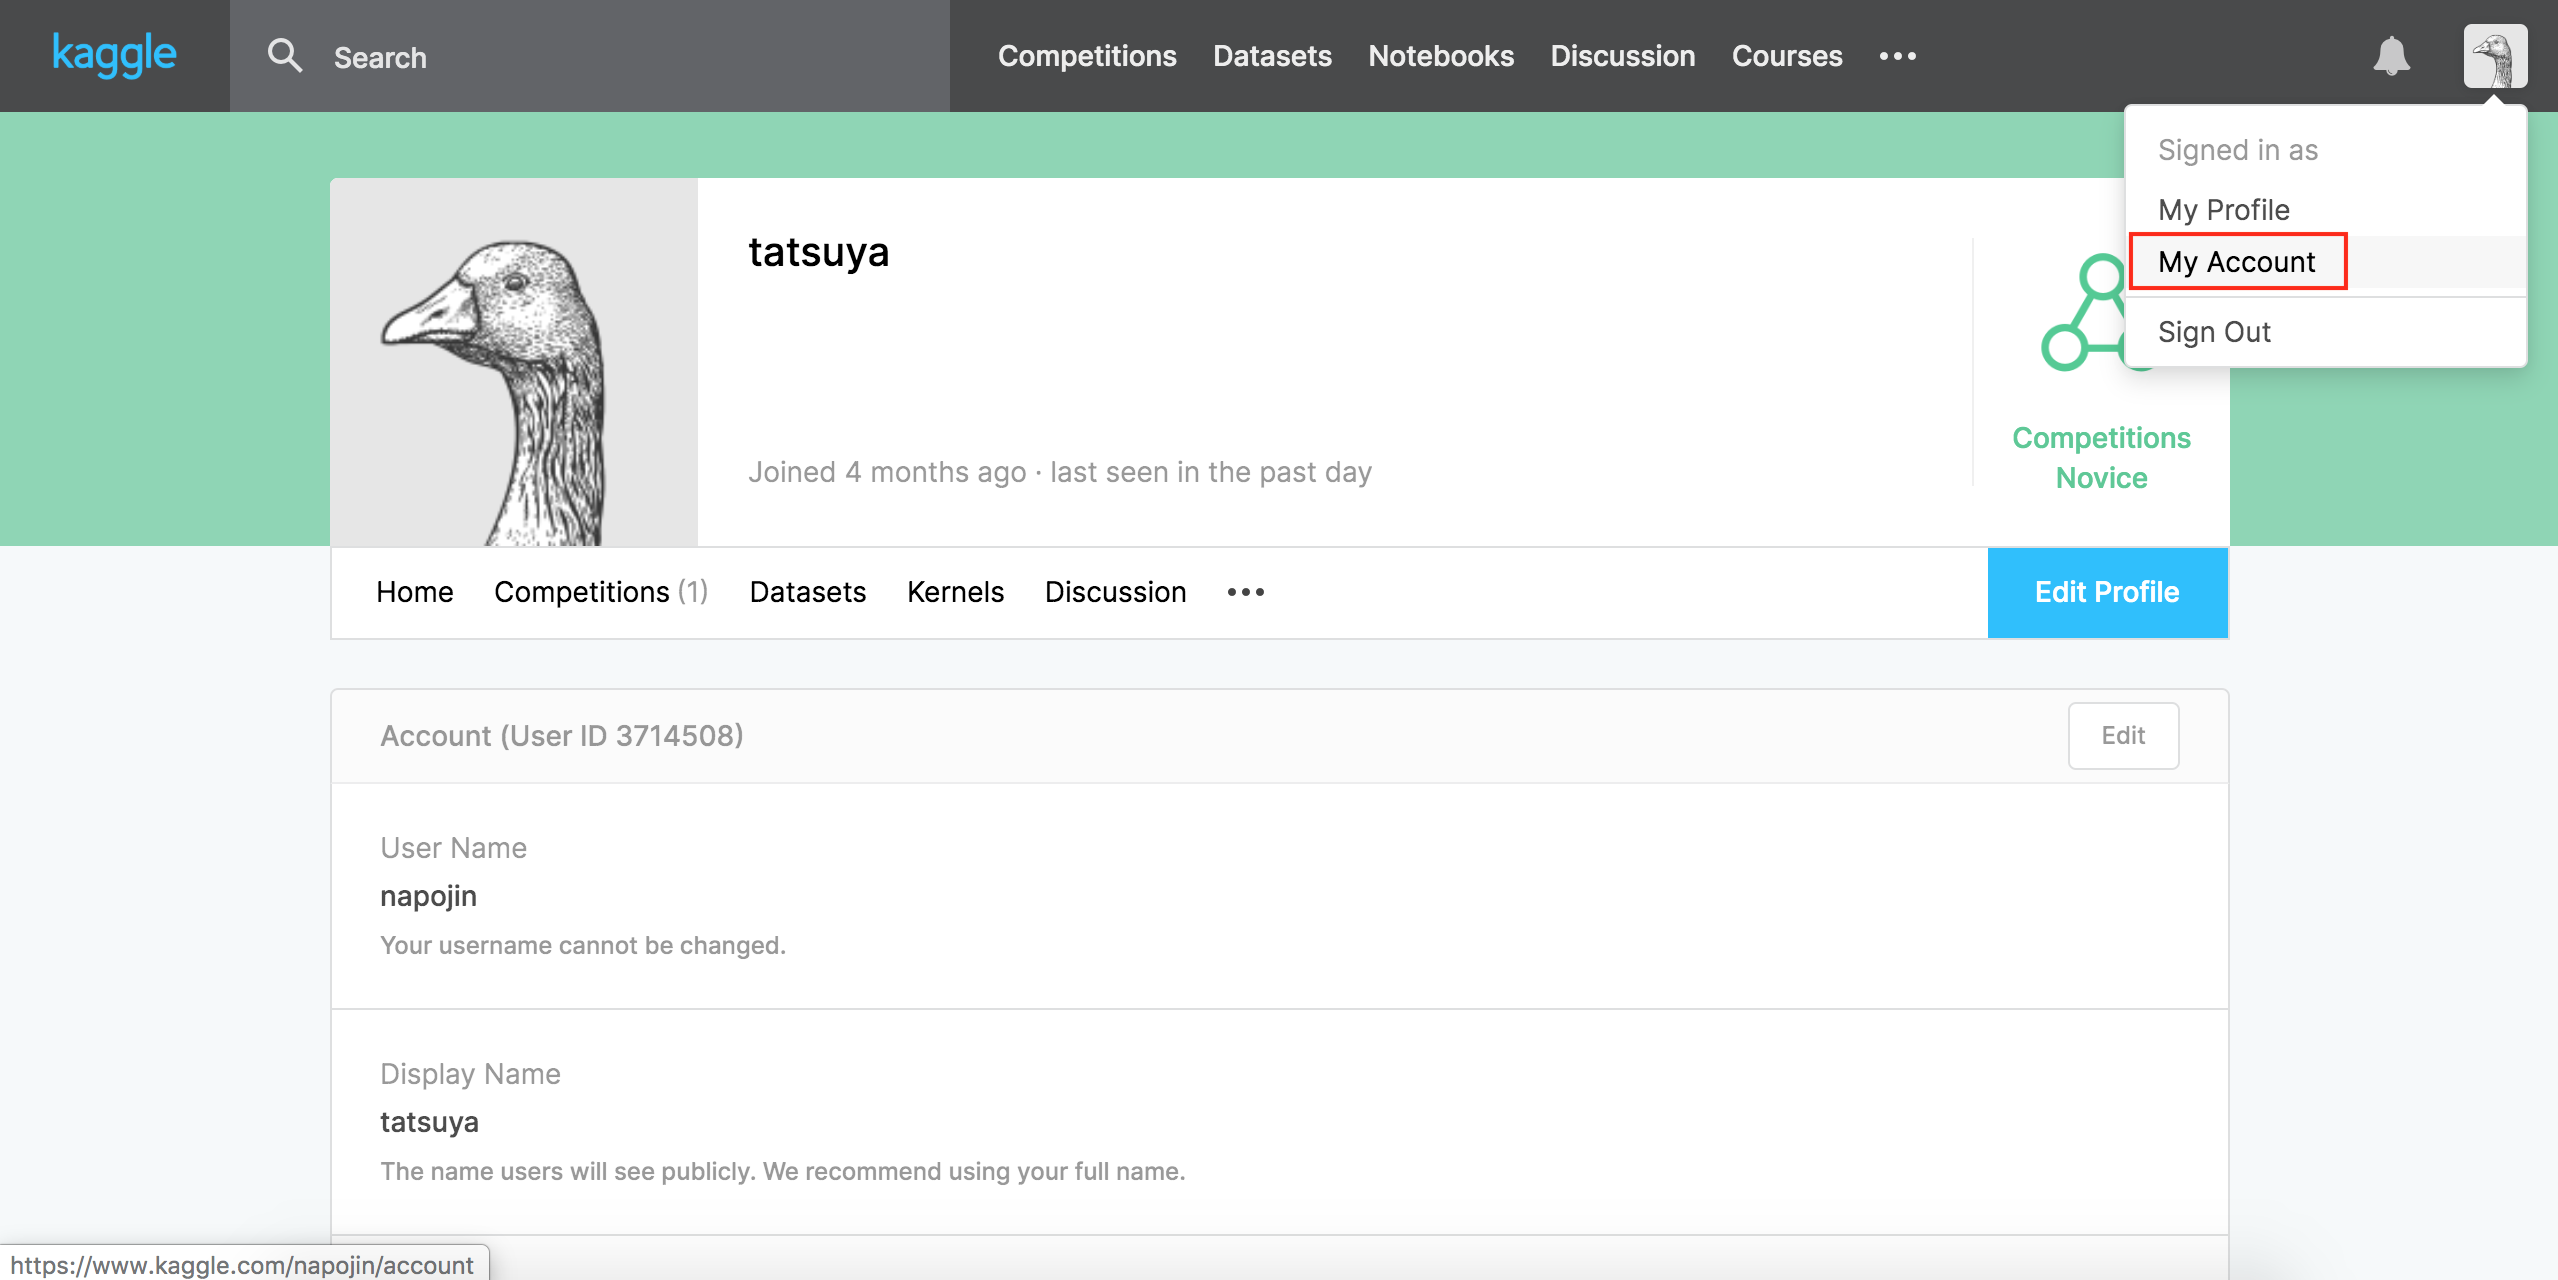Select My Account from dropdown menu
Image resolution: width=2558 pixels, height=1280 pixels.
tap(2236, 262)
